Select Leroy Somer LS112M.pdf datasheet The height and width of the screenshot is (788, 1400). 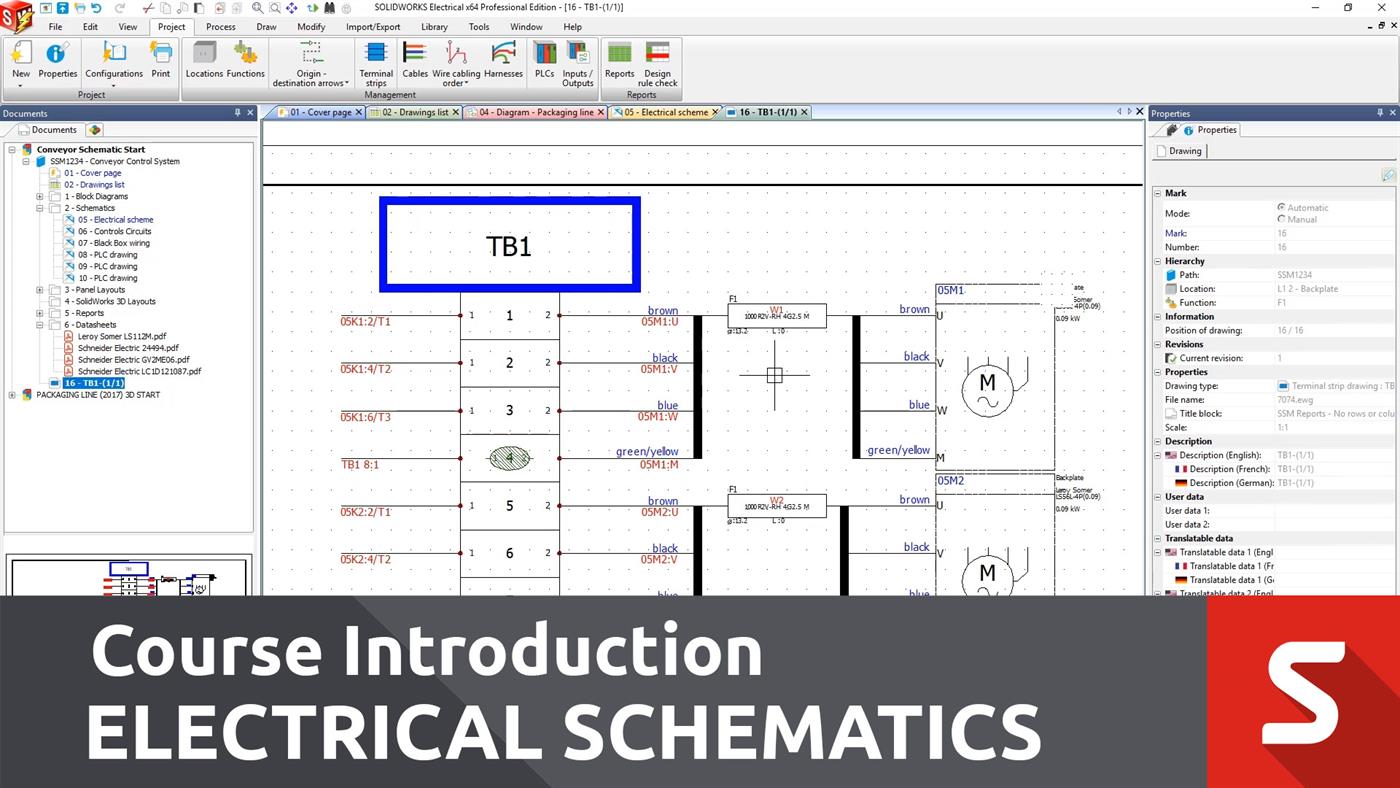(121, 336)
